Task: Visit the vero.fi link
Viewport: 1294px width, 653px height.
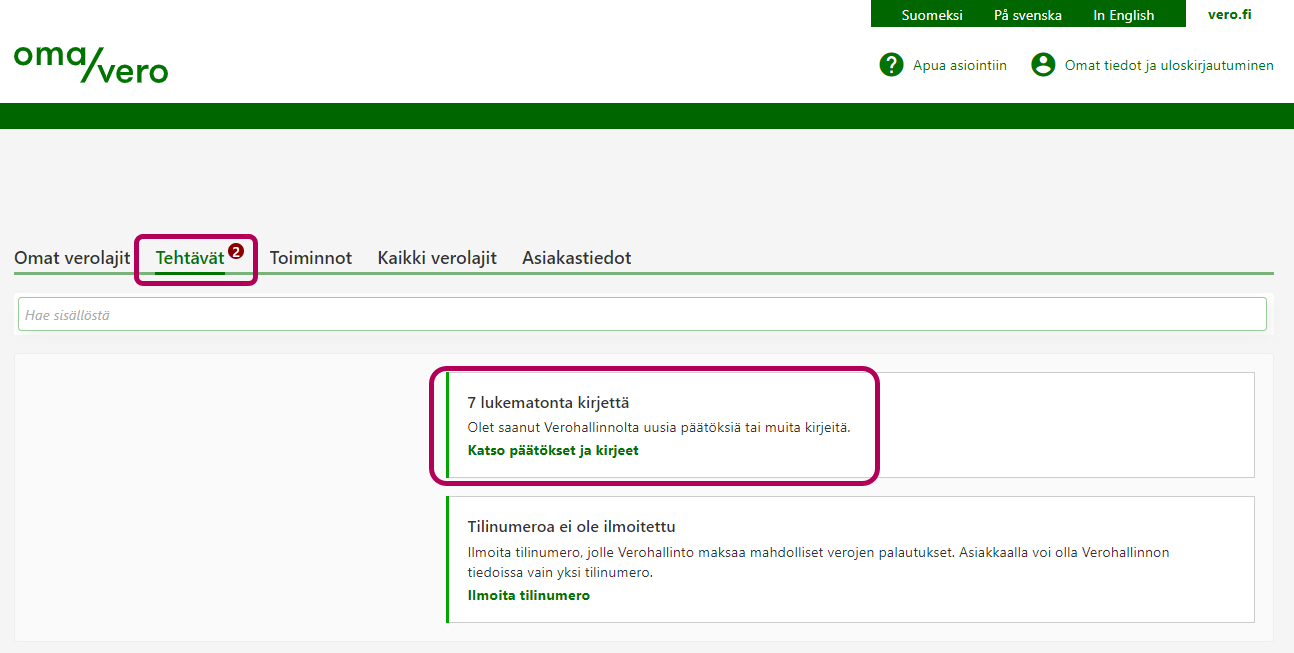Action: 1230,14
